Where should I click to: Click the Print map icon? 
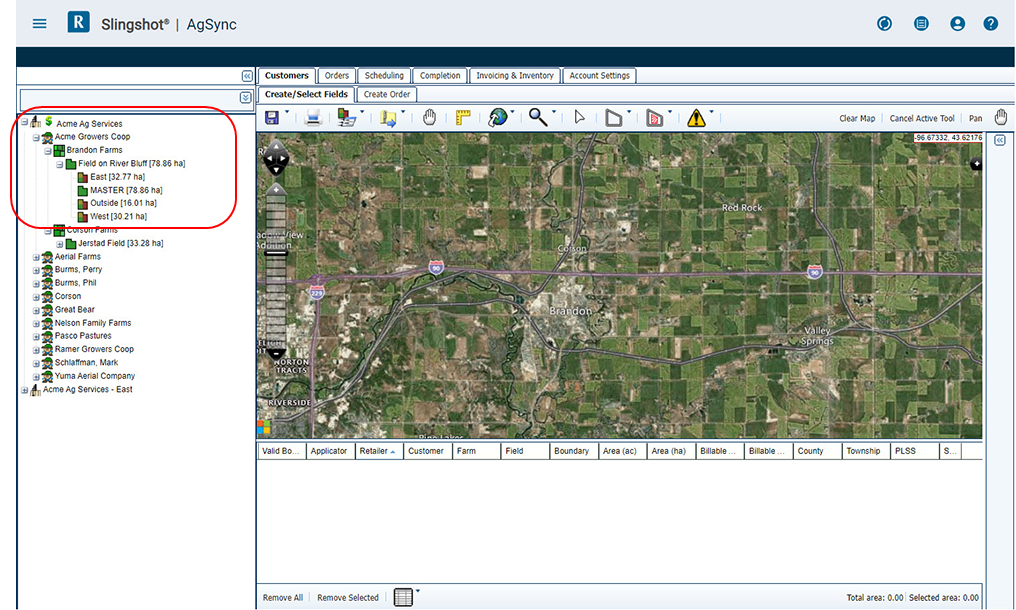(x=313, y=117)
